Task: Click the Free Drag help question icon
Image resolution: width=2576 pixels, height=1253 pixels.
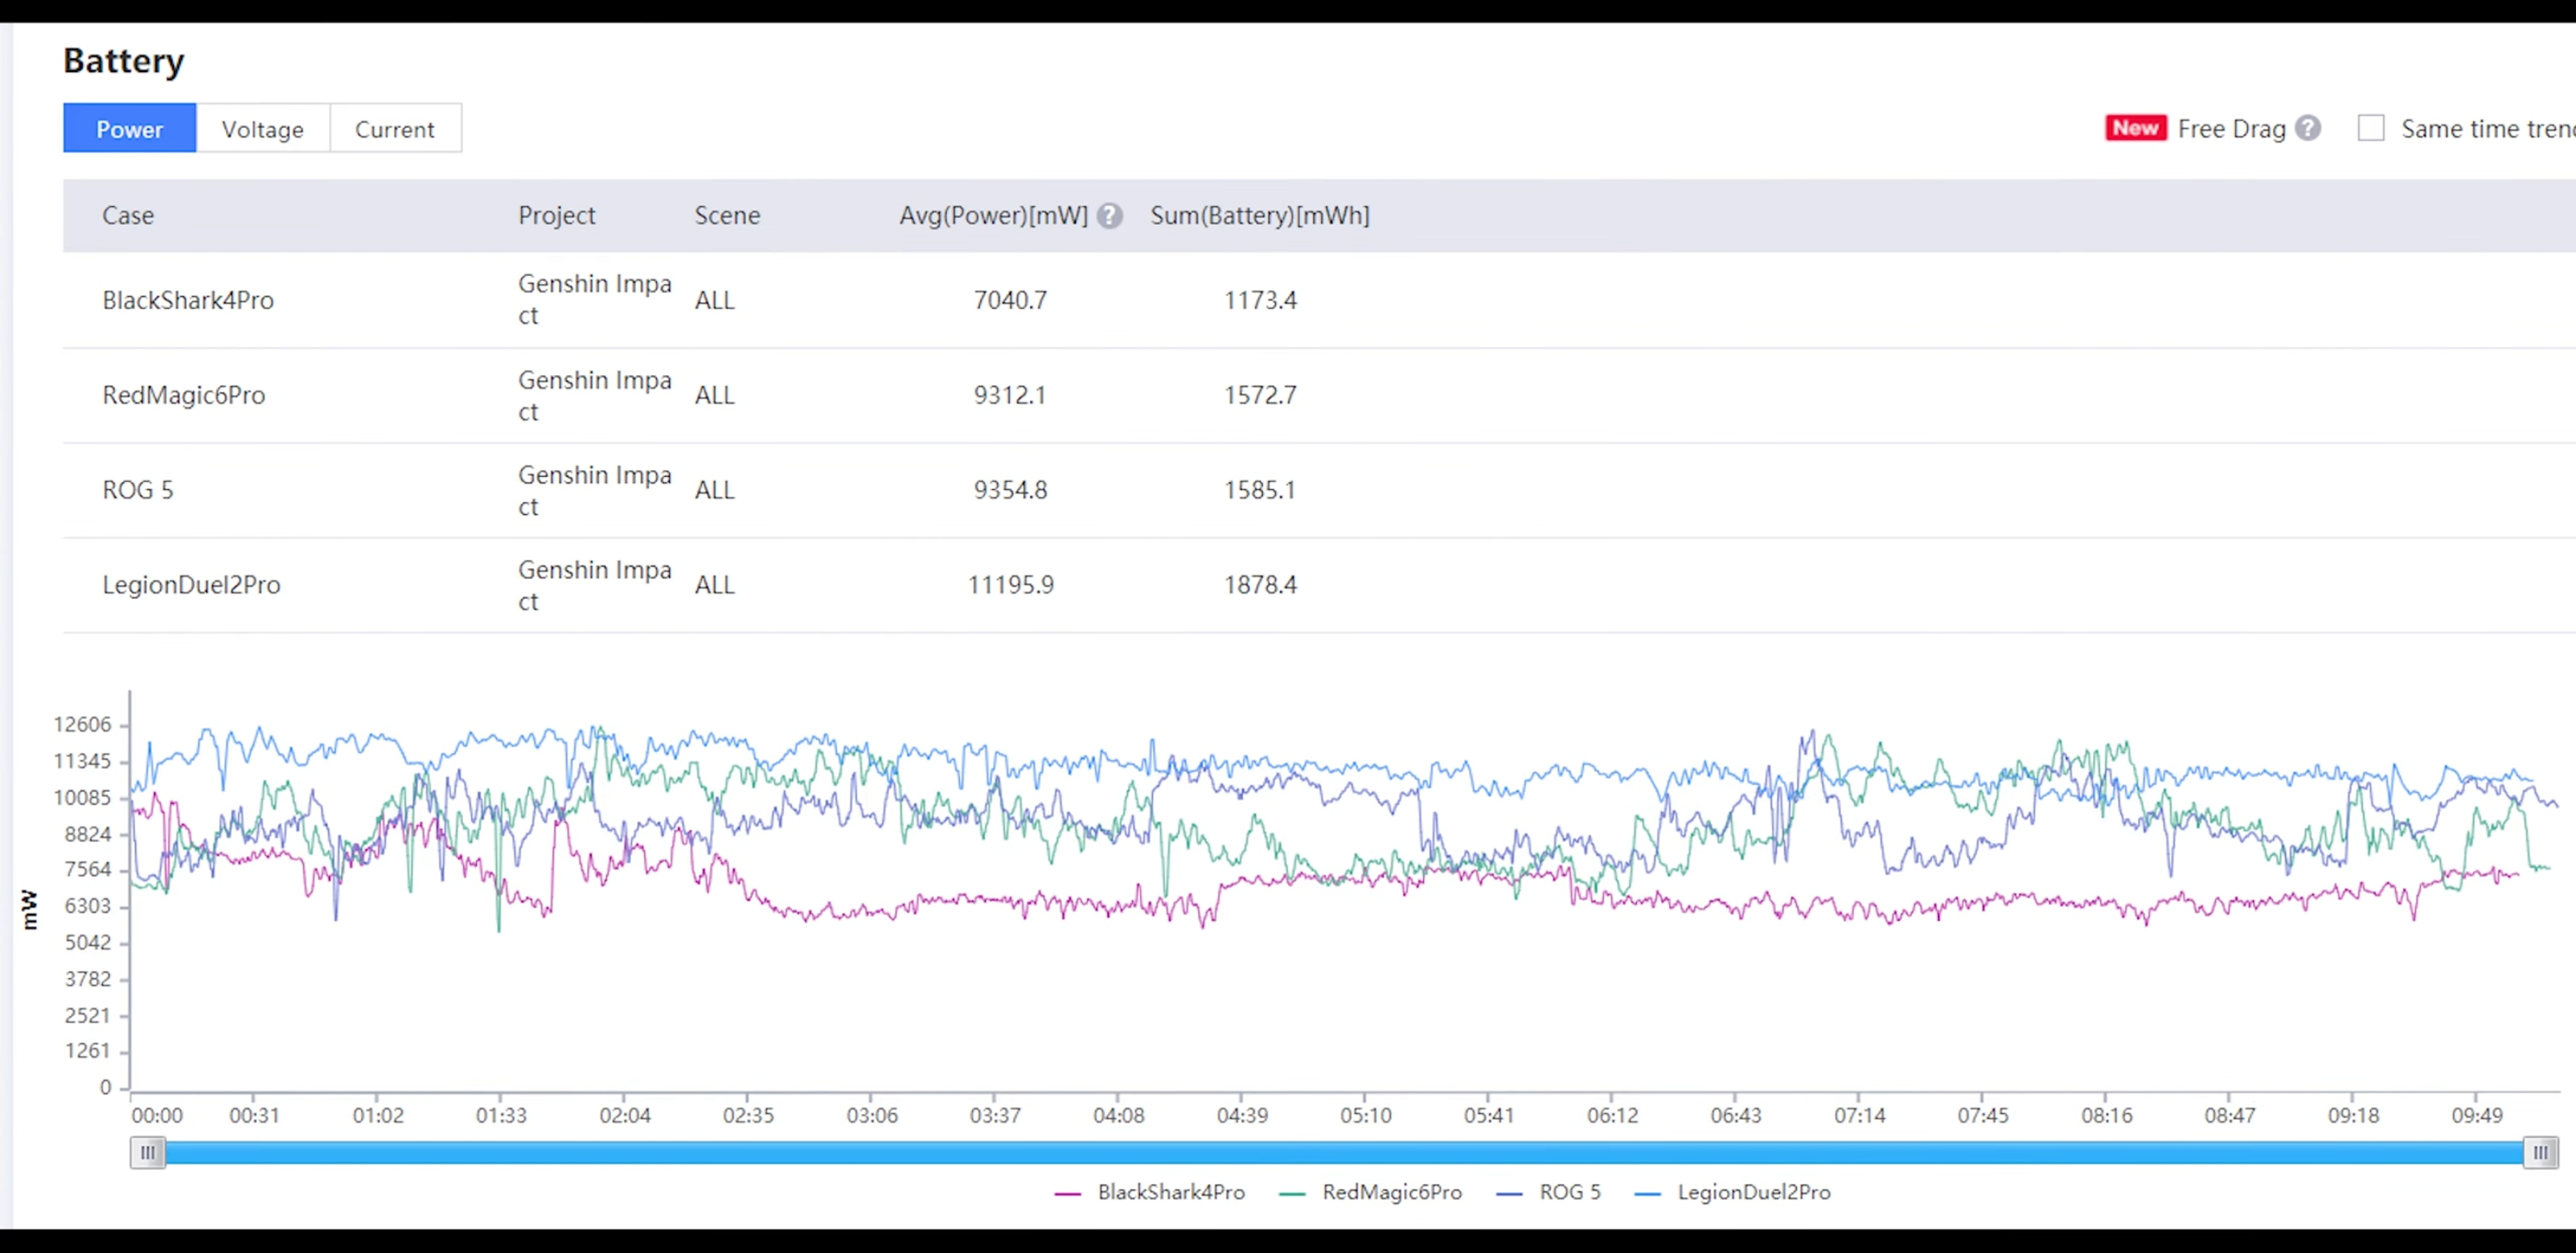Action: (2308, 128)
